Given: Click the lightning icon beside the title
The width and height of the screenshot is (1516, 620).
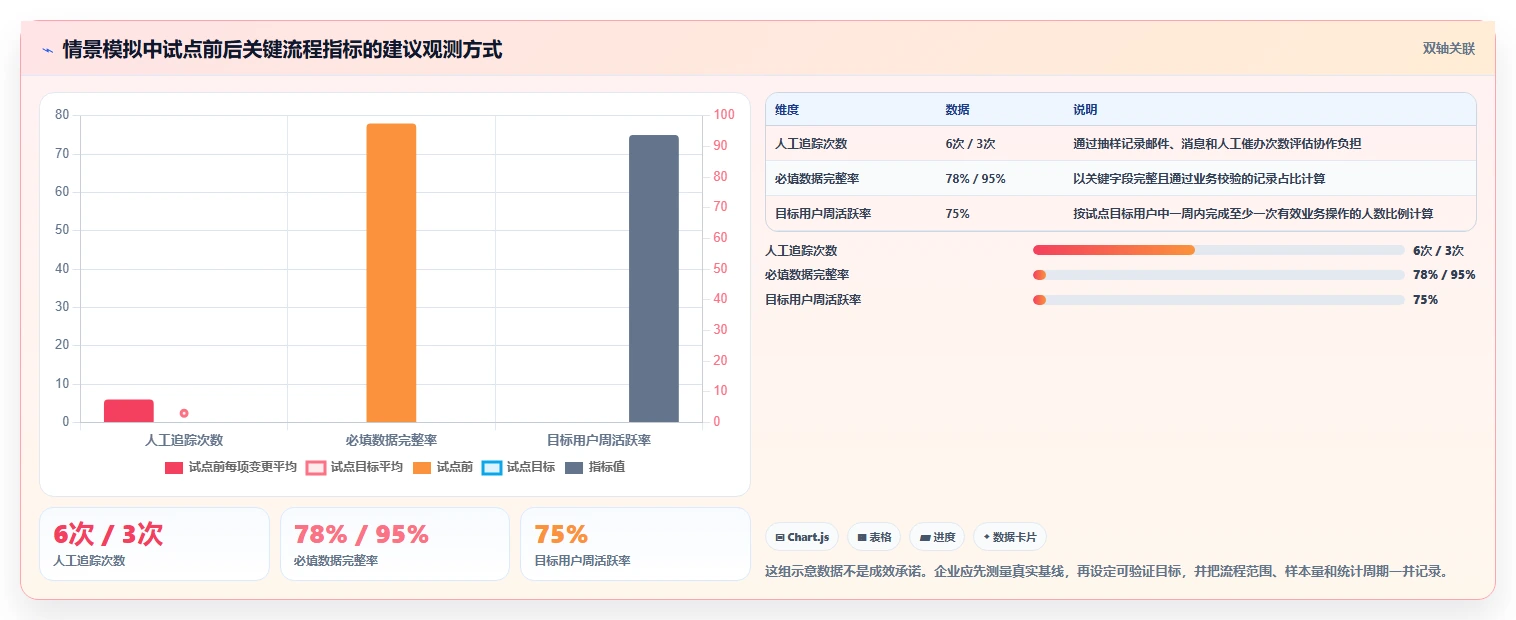Looking at the screenshot, I should (47, 49).
